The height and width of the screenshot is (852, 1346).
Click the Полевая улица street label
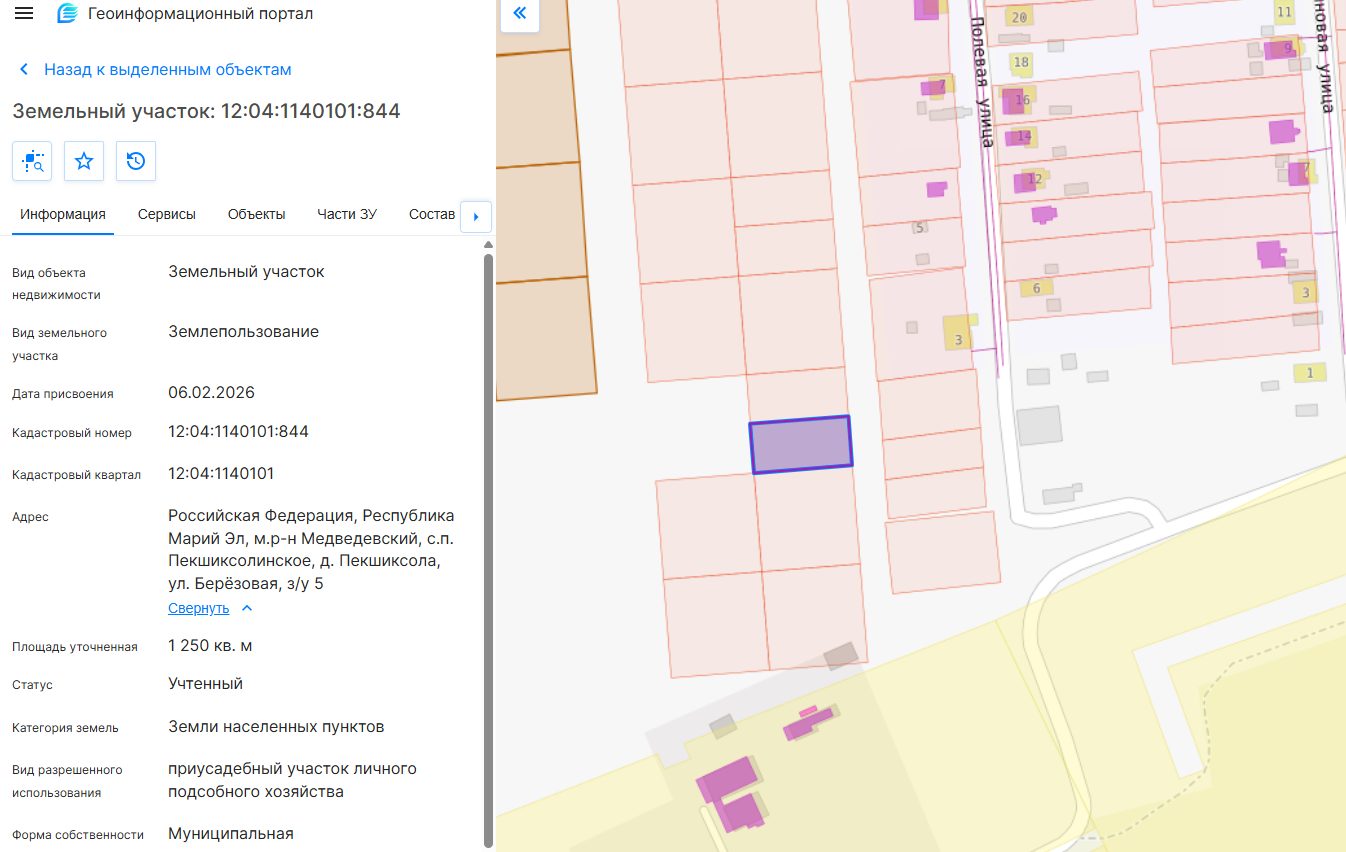[x=982, y=82]
